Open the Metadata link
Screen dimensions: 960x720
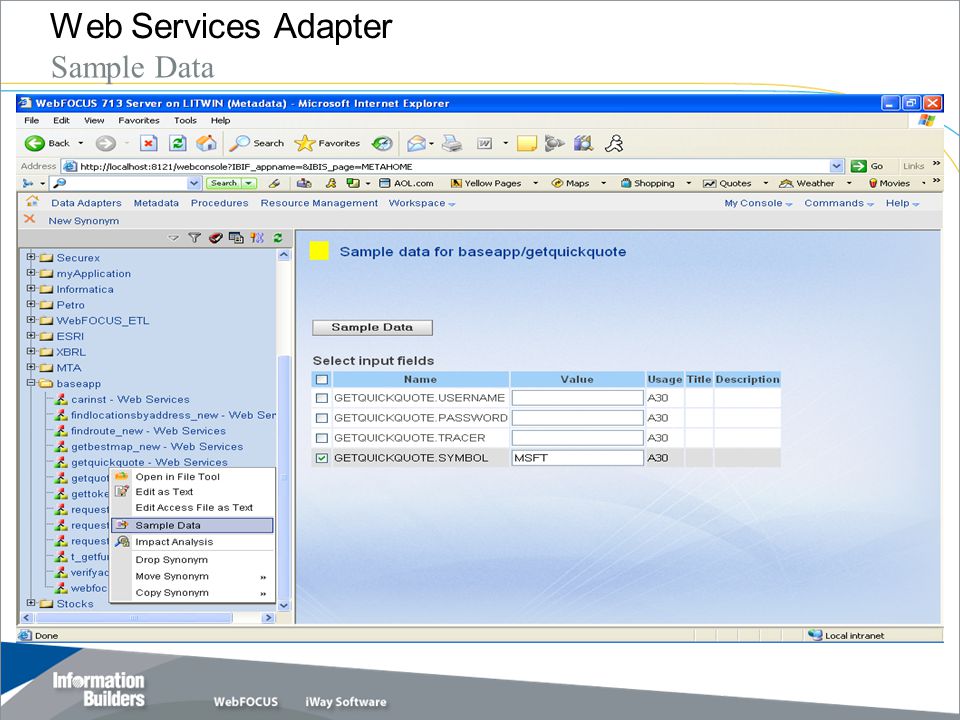pyautogui.click(x=156, y=203)
